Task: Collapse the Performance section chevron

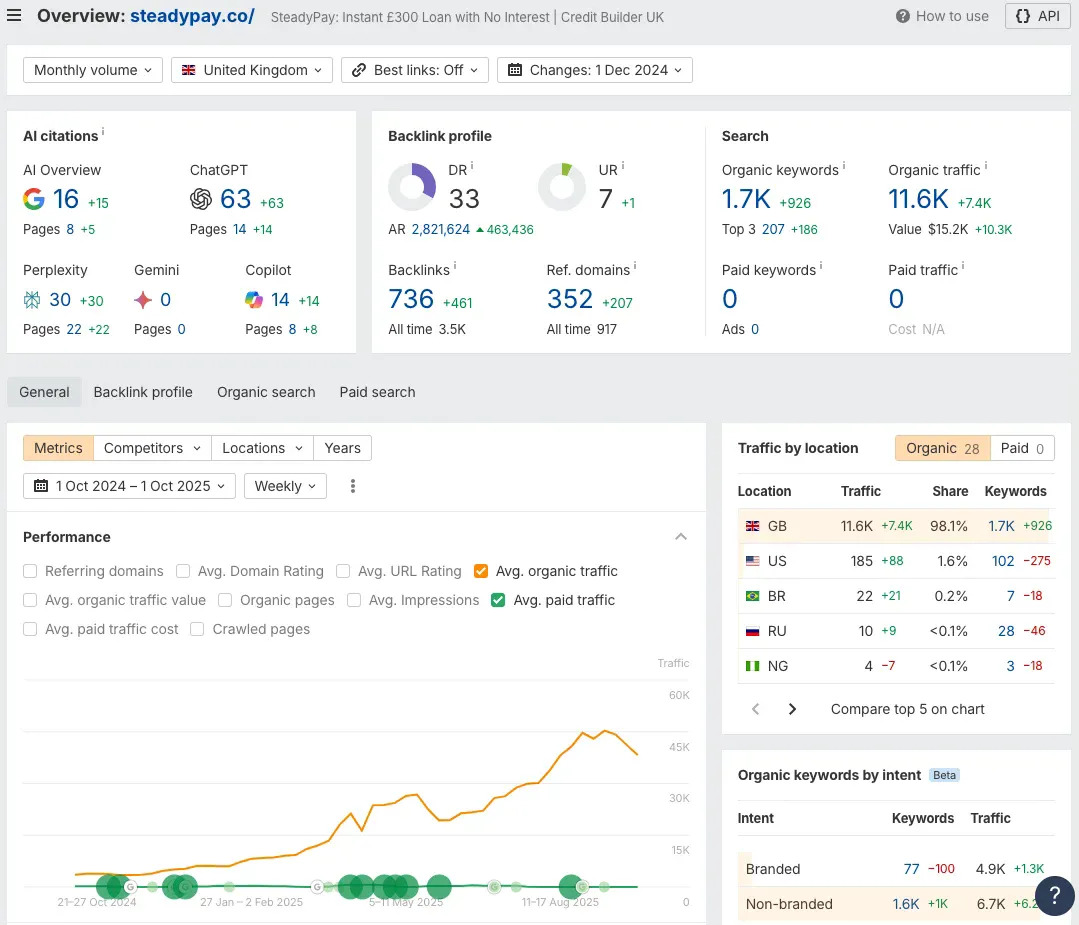Action: pos(681,537)
